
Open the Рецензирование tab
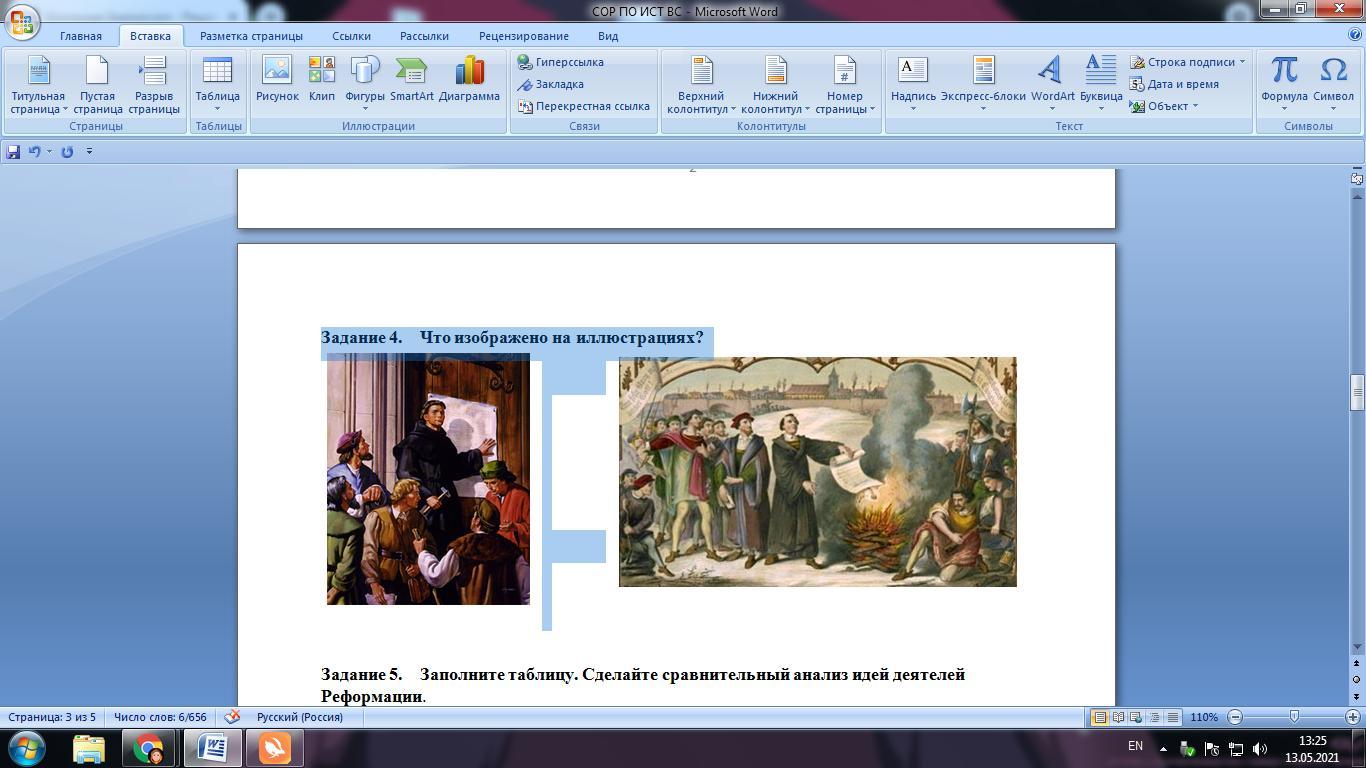click(x=524, y=36)
